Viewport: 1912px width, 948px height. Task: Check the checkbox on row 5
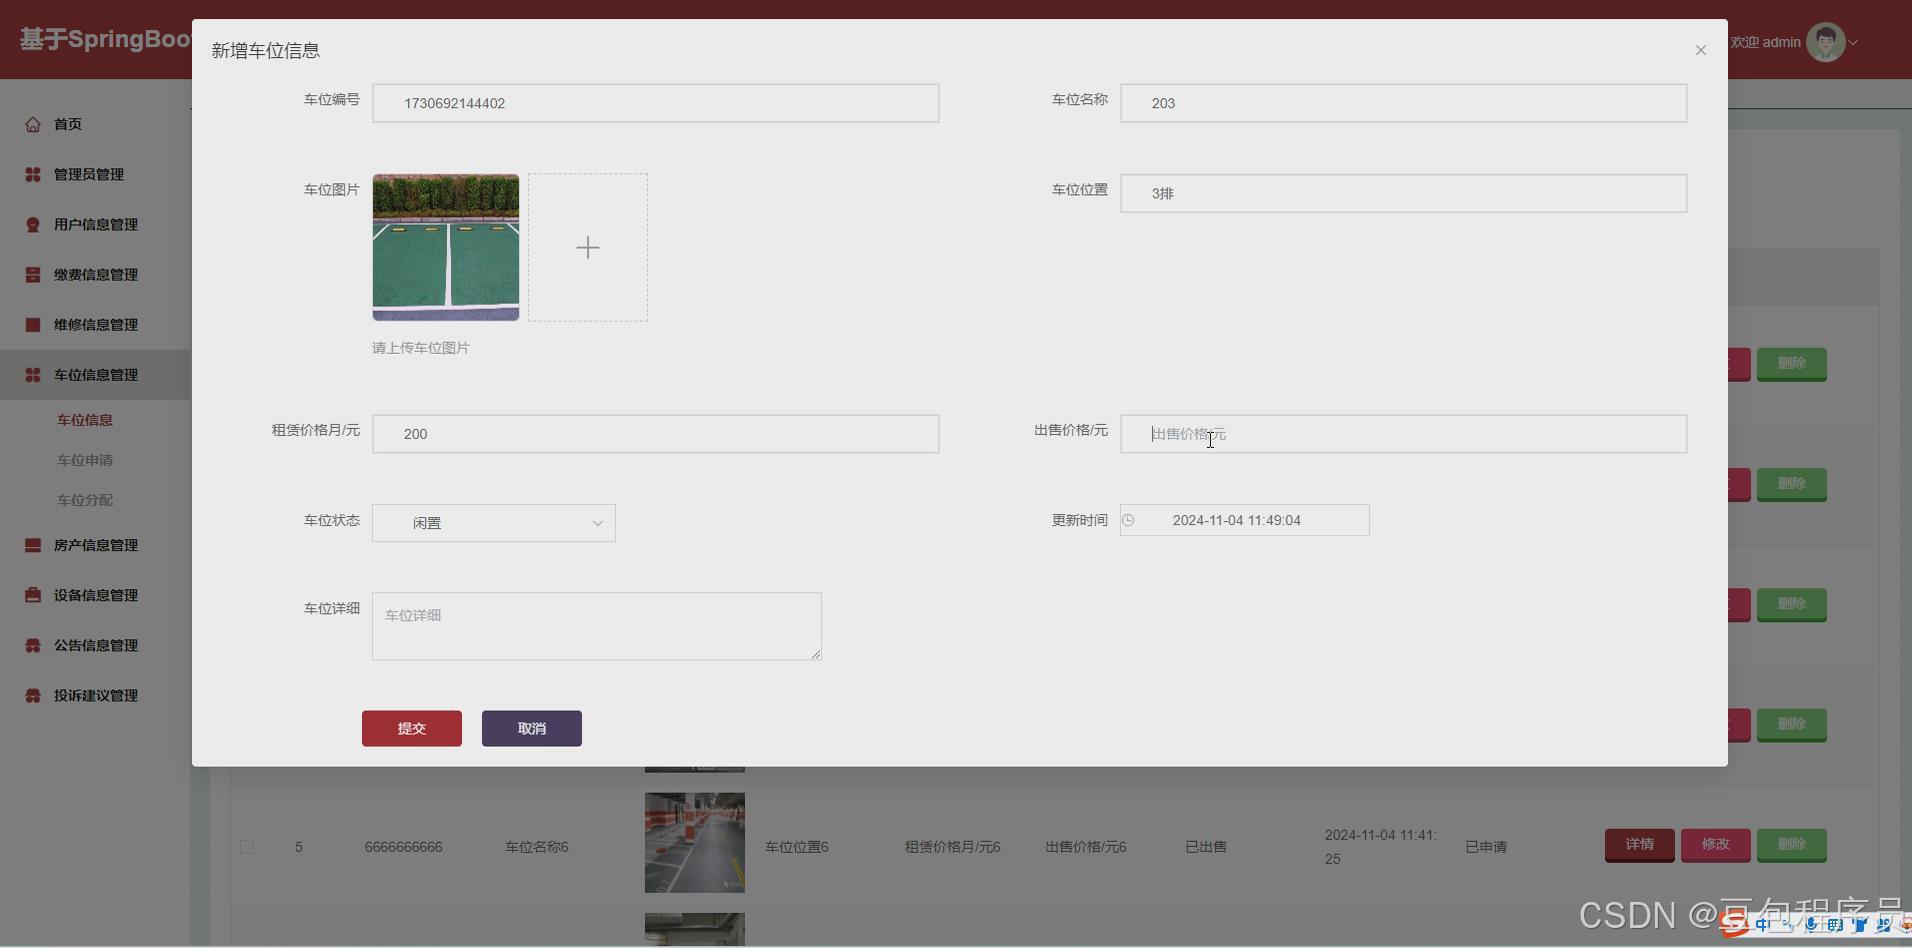click(247, 847)
